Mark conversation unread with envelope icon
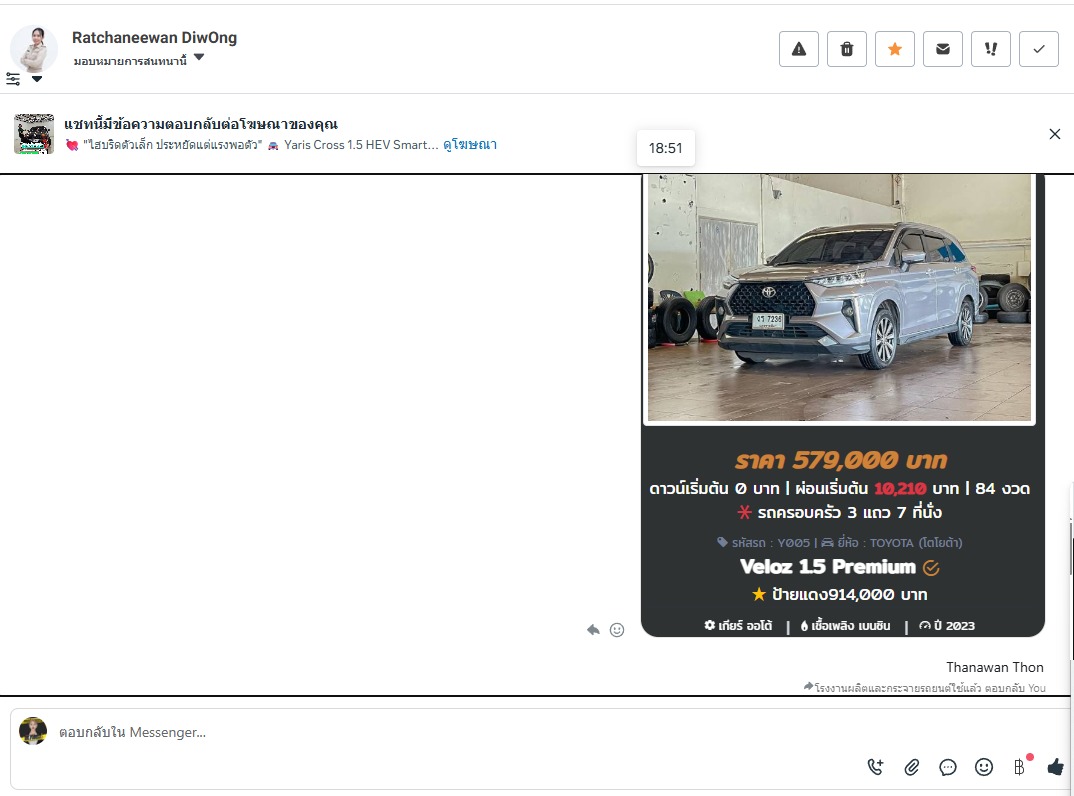 point(942,49)
